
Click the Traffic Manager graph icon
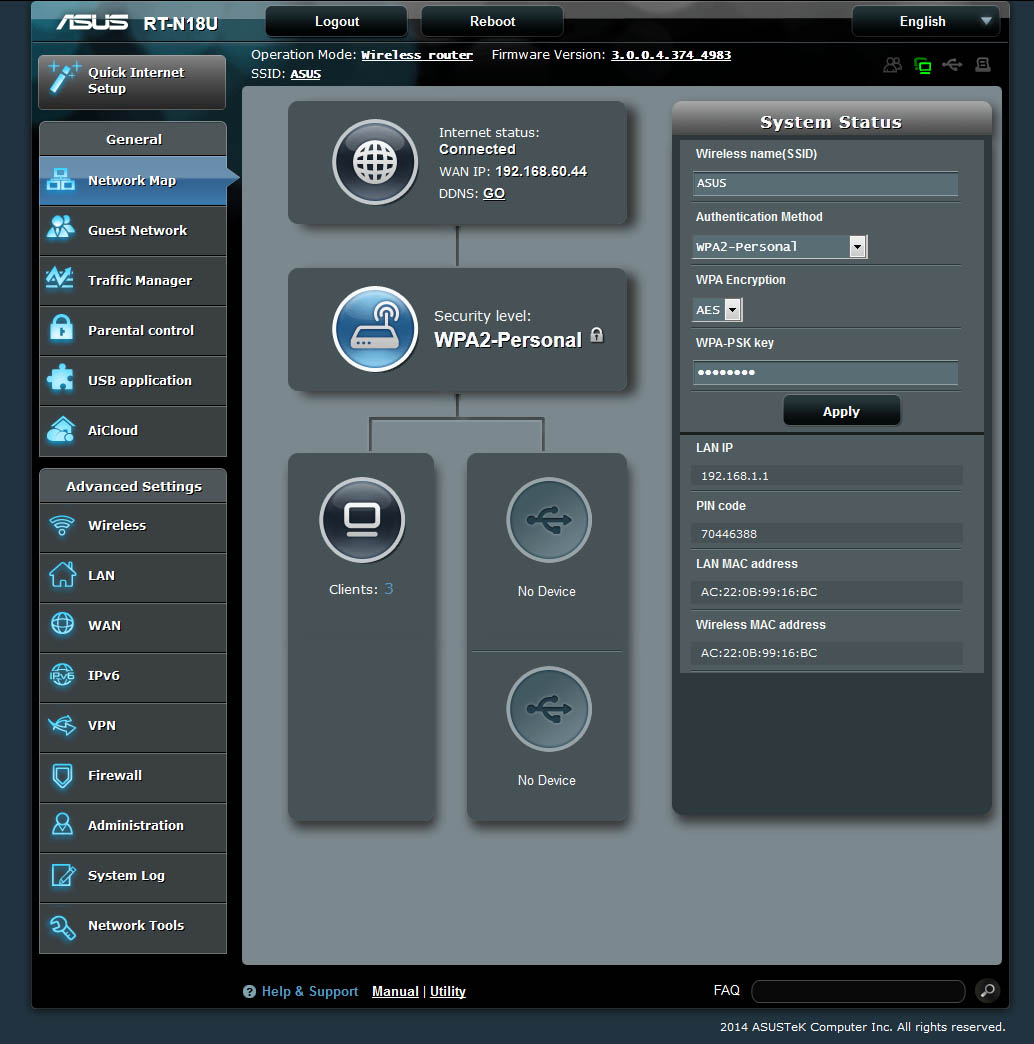(x=60, y=278)
